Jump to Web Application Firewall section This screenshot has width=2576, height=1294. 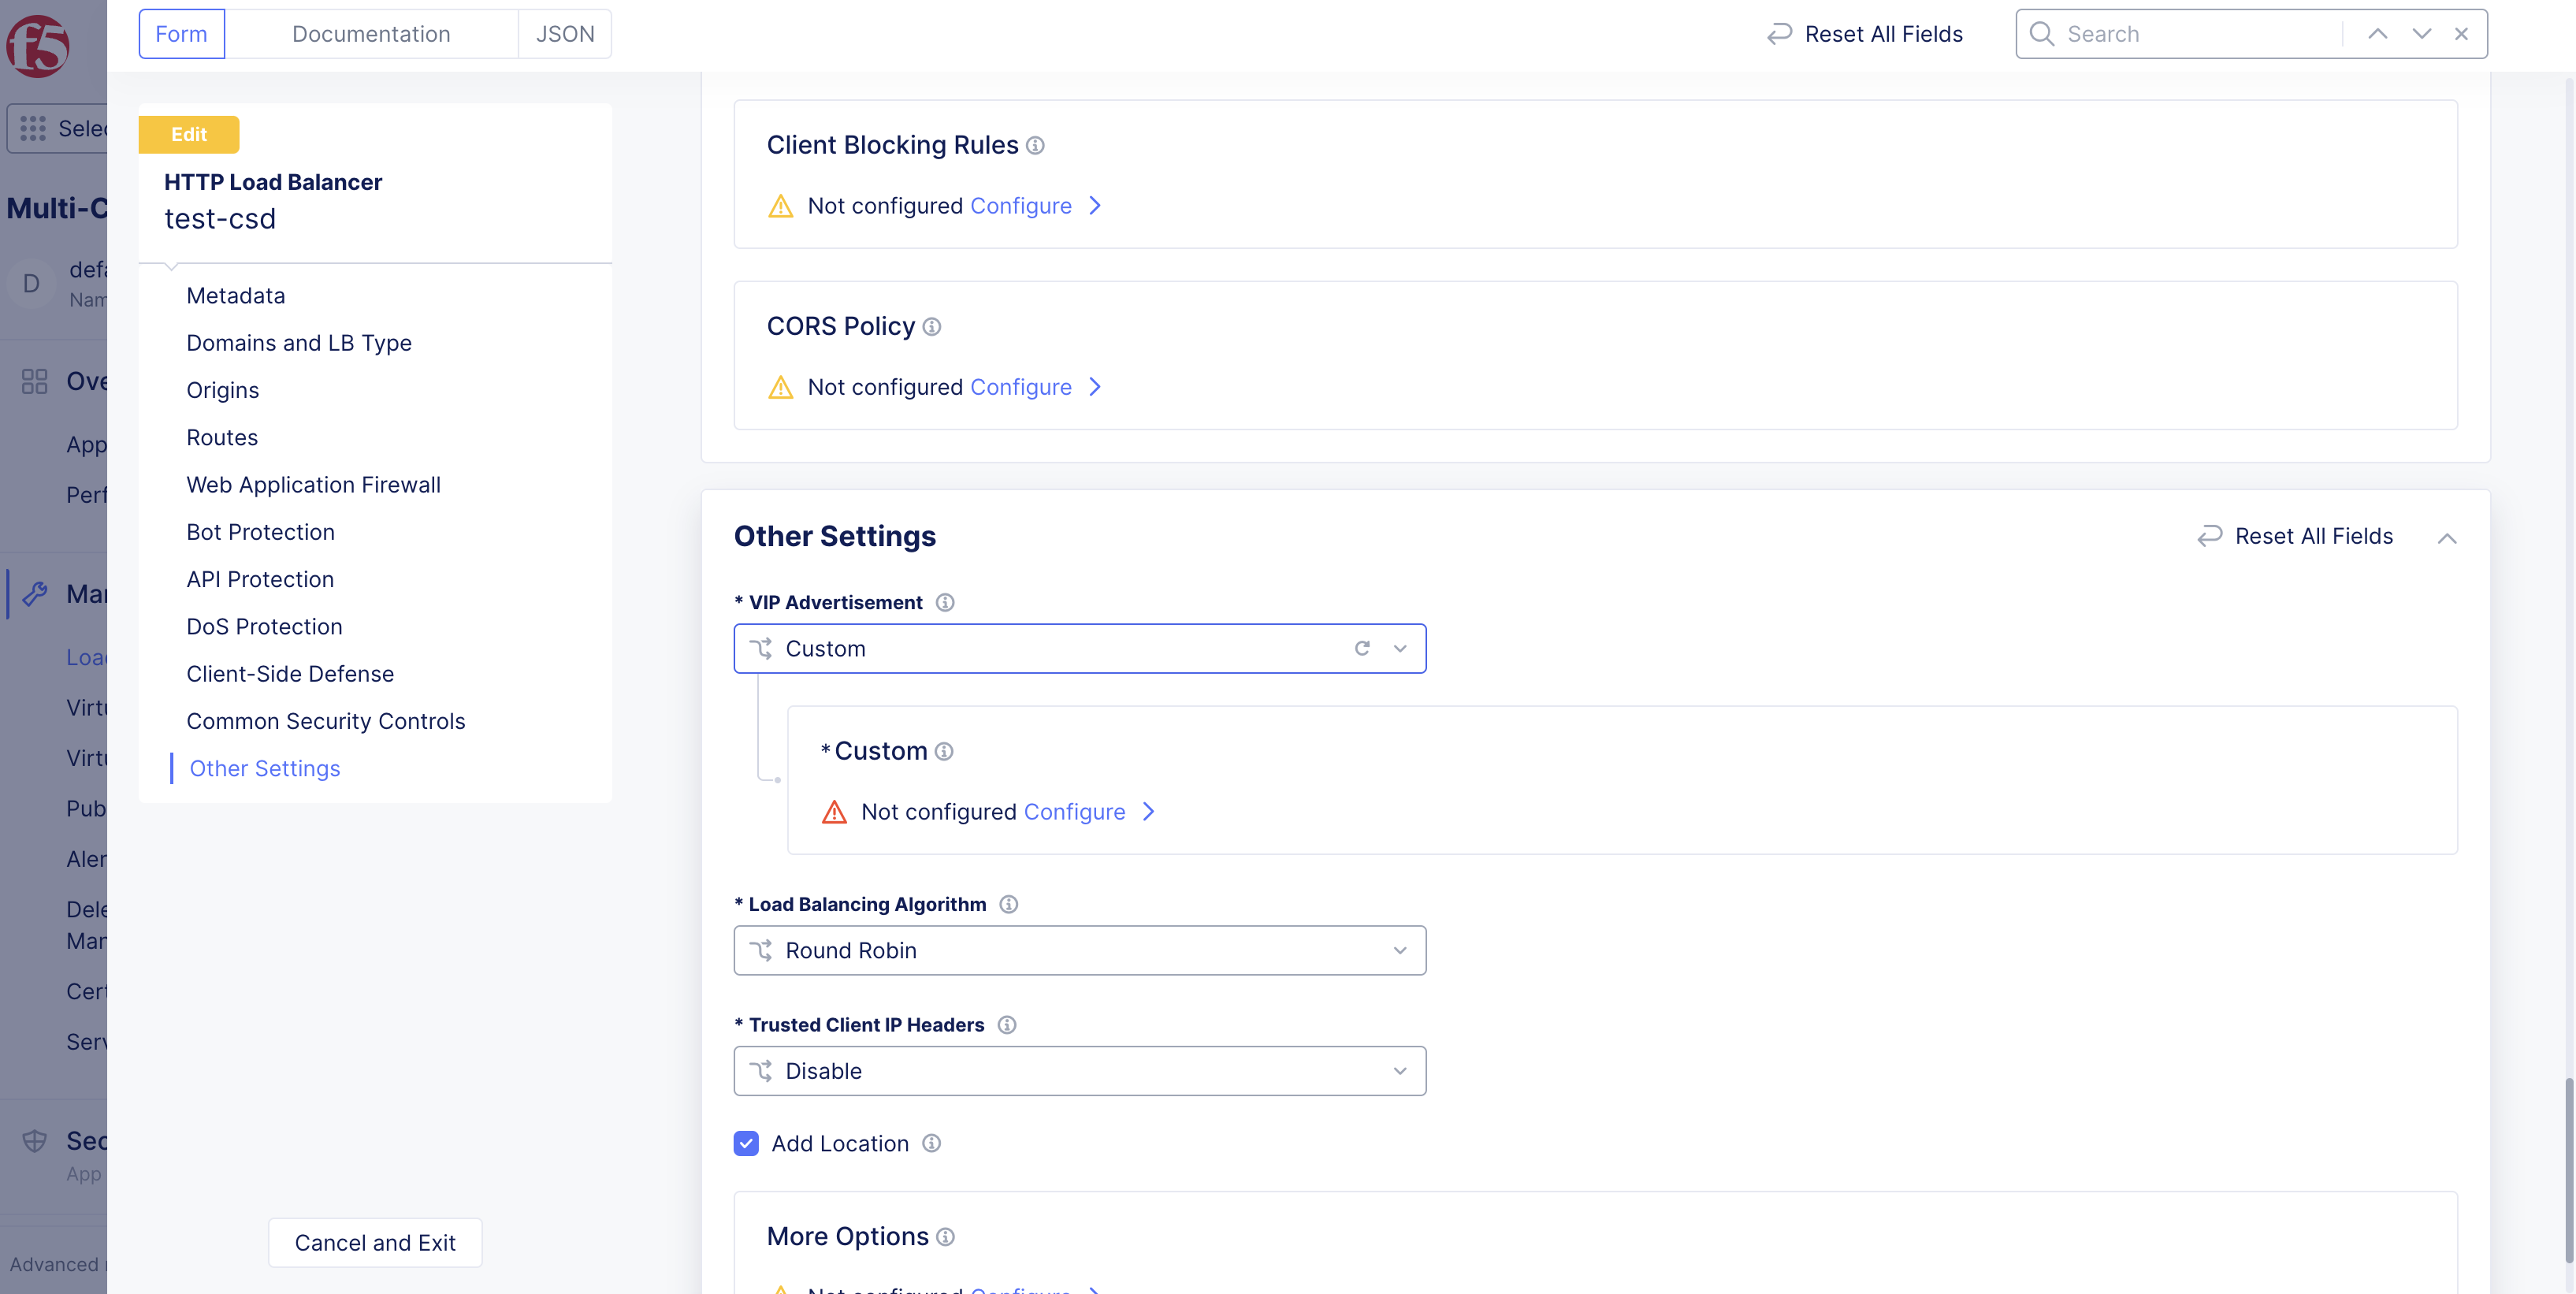click(x=313, y=485)
